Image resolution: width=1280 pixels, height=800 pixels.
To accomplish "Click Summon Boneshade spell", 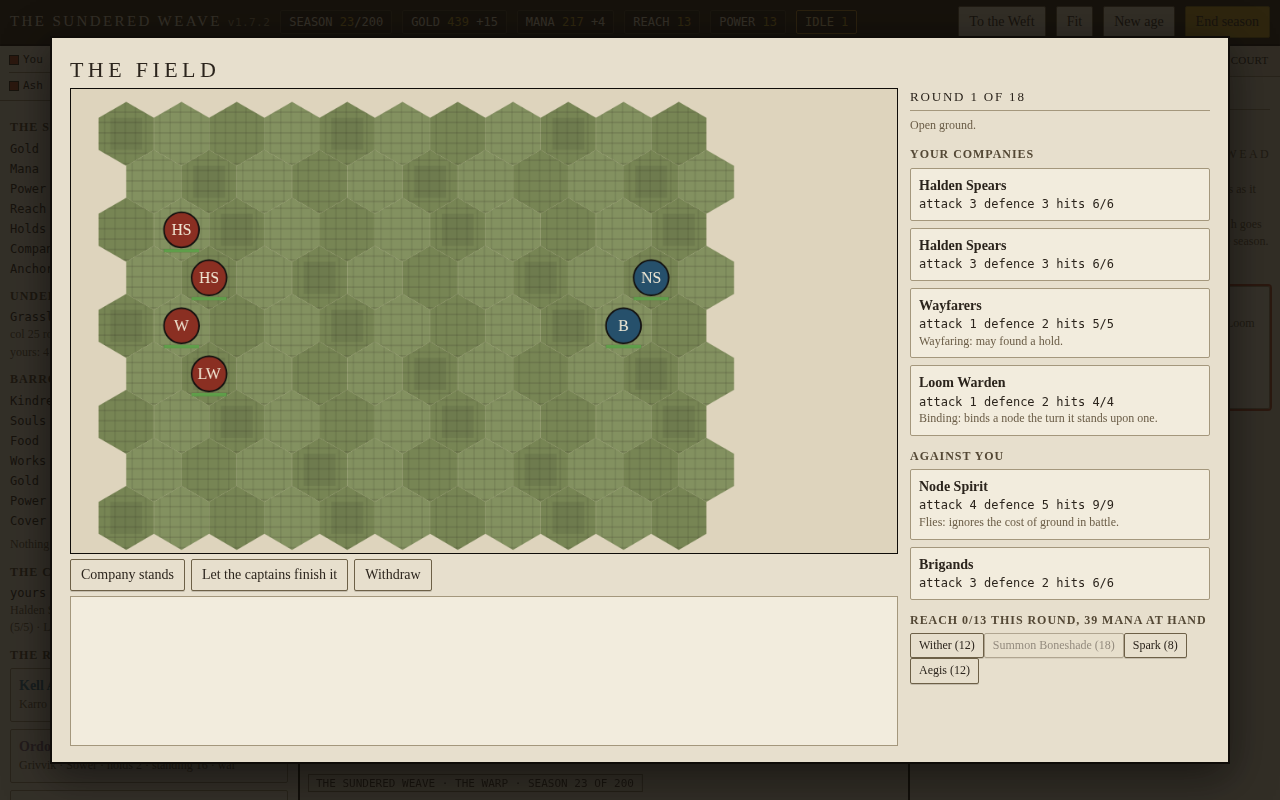I will point(1053,645).
